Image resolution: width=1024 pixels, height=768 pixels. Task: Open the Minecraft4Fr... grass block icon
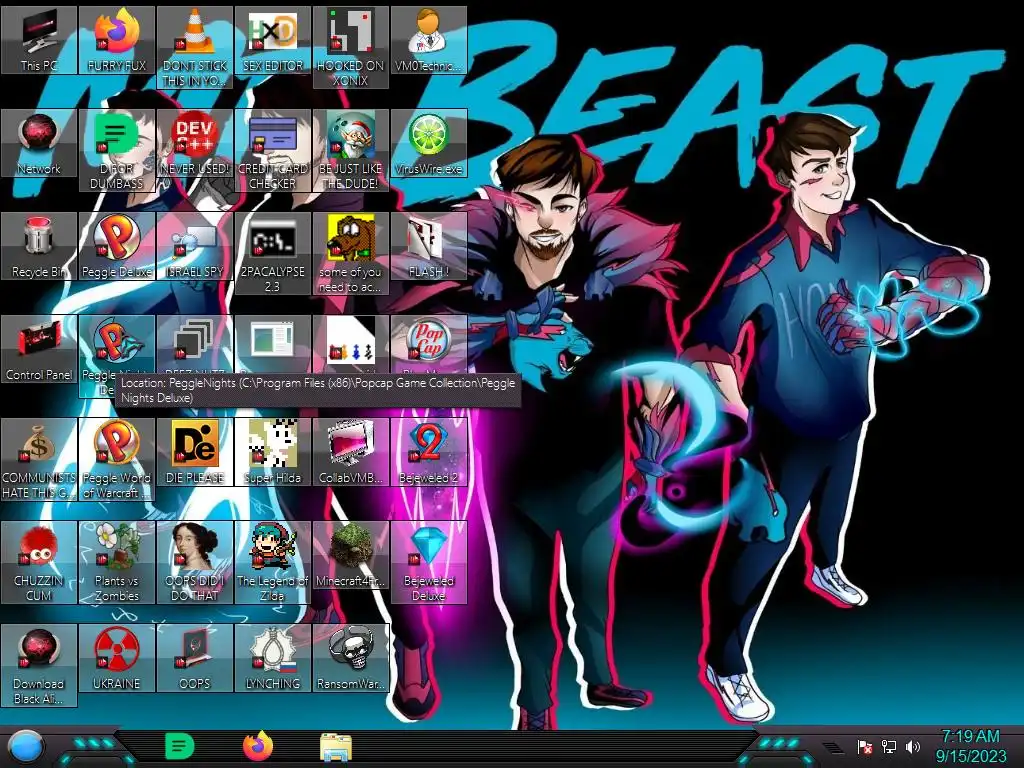point(351,556)
